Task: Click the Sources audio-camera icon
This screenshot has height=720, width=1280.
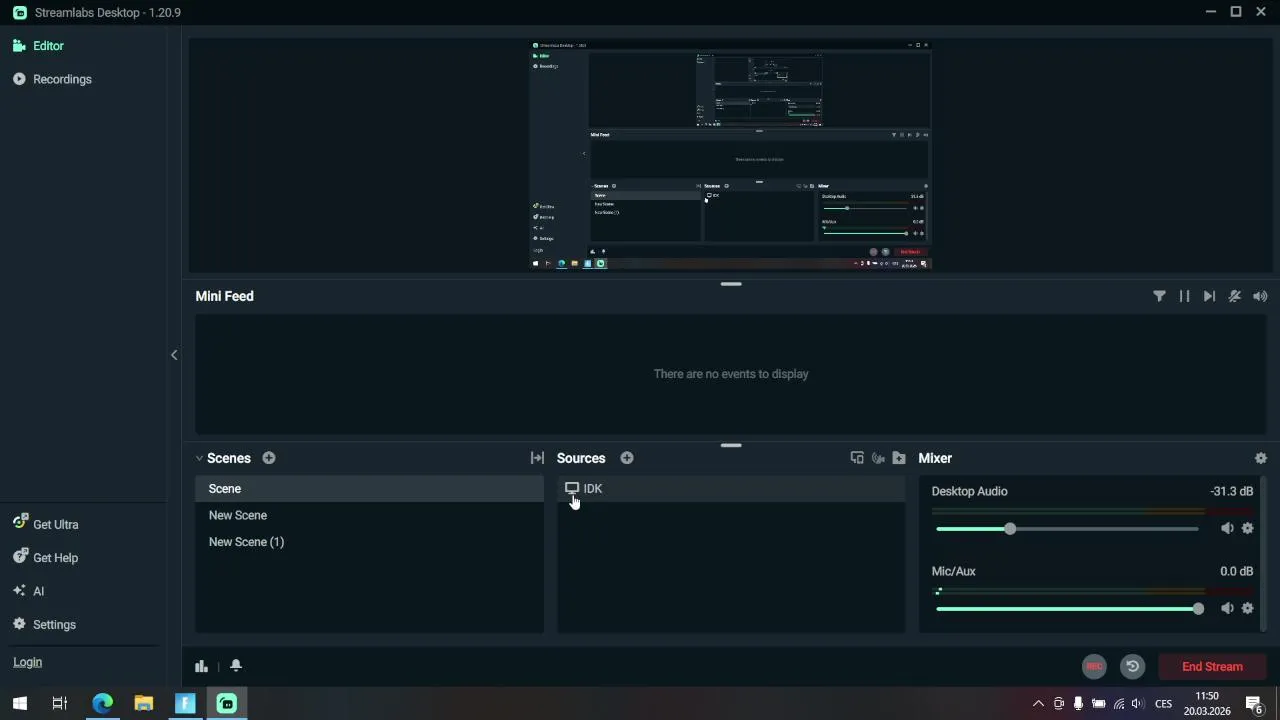Action: pyautogui.click(x=878, y=458)
